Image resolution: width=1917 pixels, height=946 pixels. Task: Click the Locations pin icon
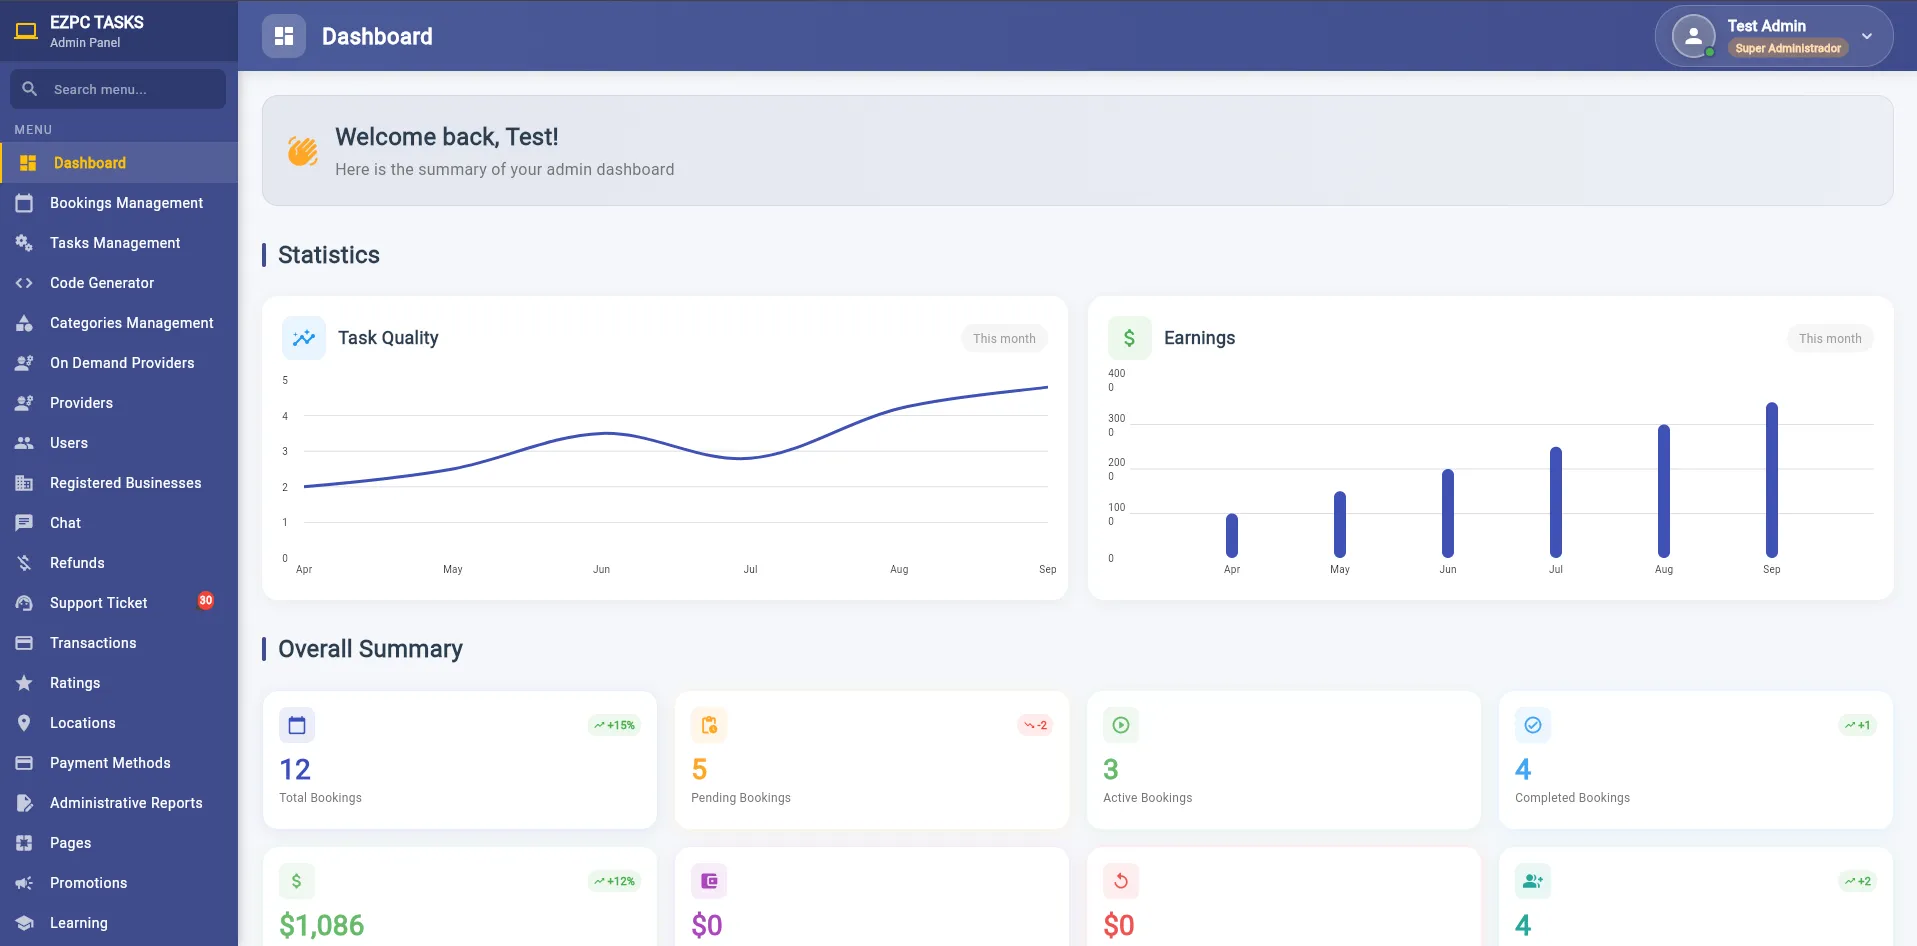(25, 723)
